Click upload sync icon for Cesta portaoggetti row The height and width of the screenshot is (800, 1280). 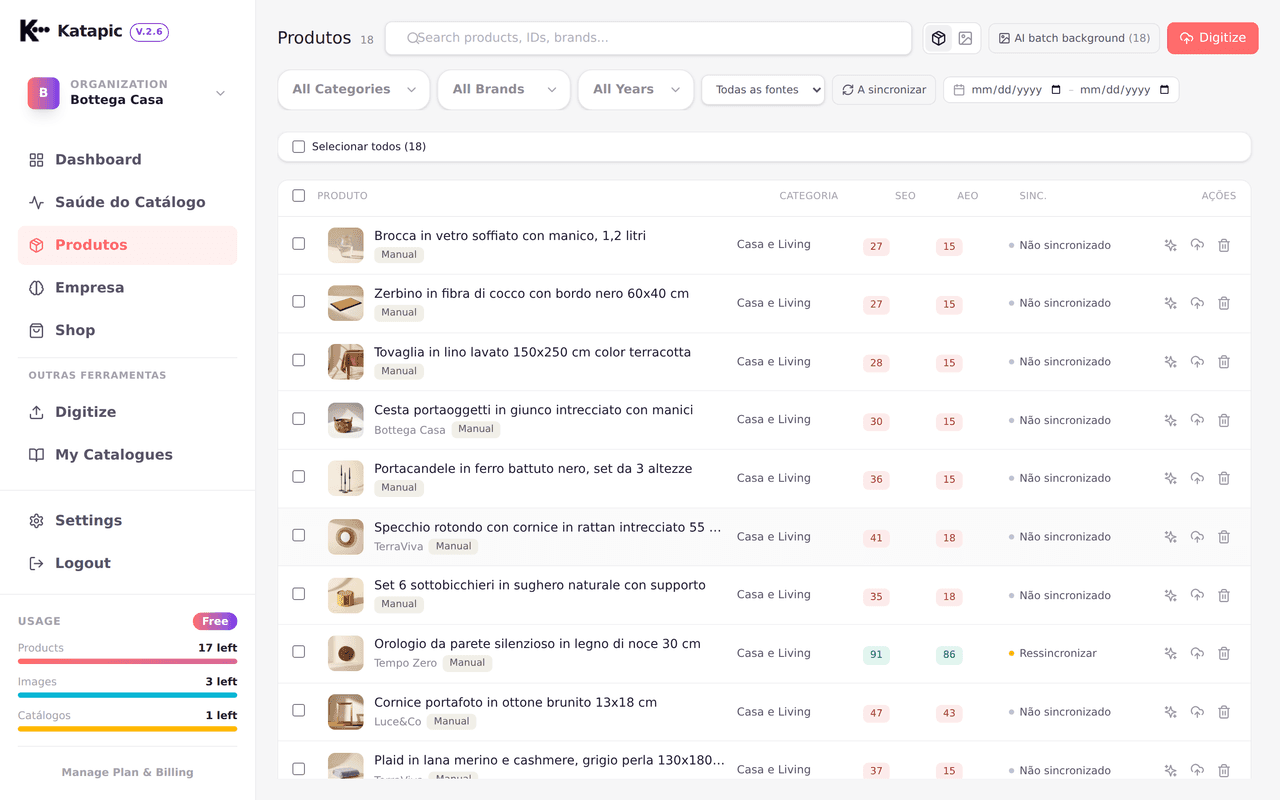pyautogui.click(x=1197, y=420)
